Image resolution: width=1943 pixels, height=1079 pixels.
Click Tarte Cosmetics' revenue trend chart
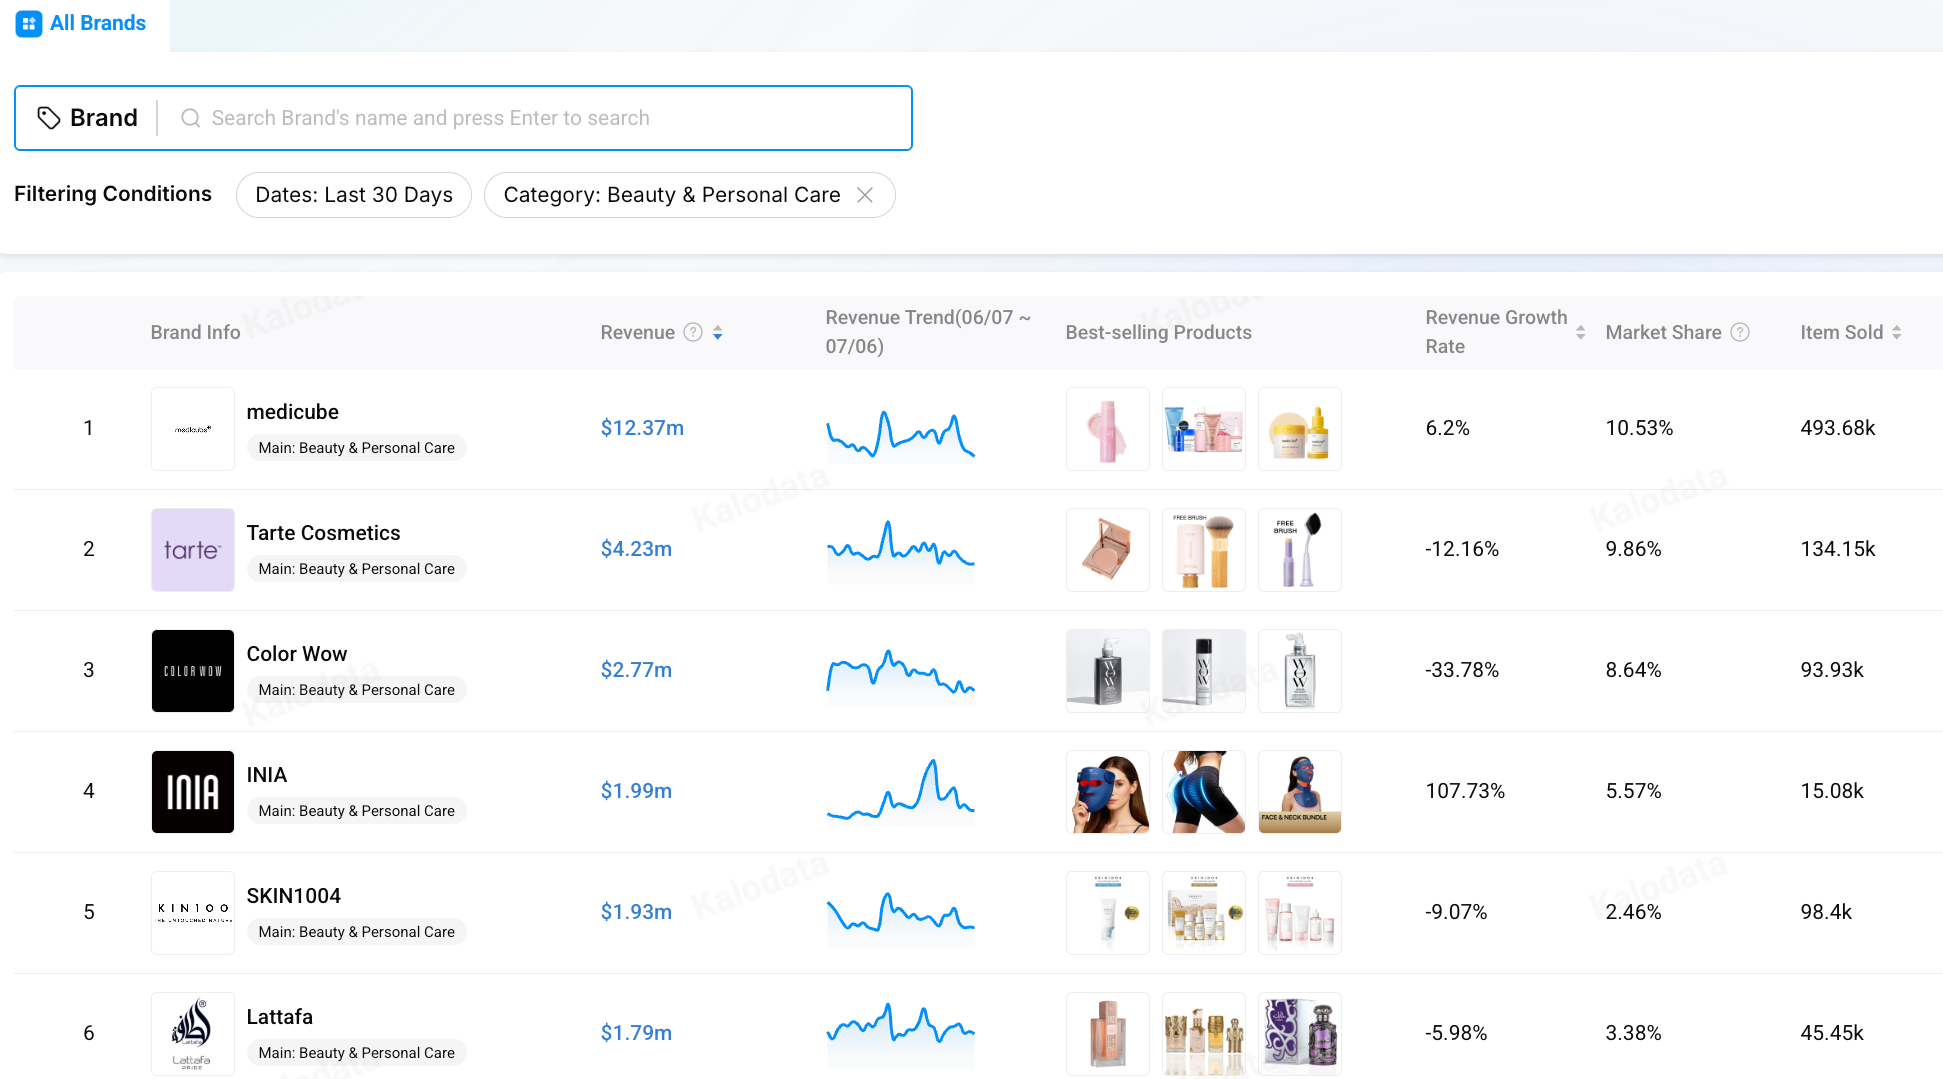click(x=901, y=551)
